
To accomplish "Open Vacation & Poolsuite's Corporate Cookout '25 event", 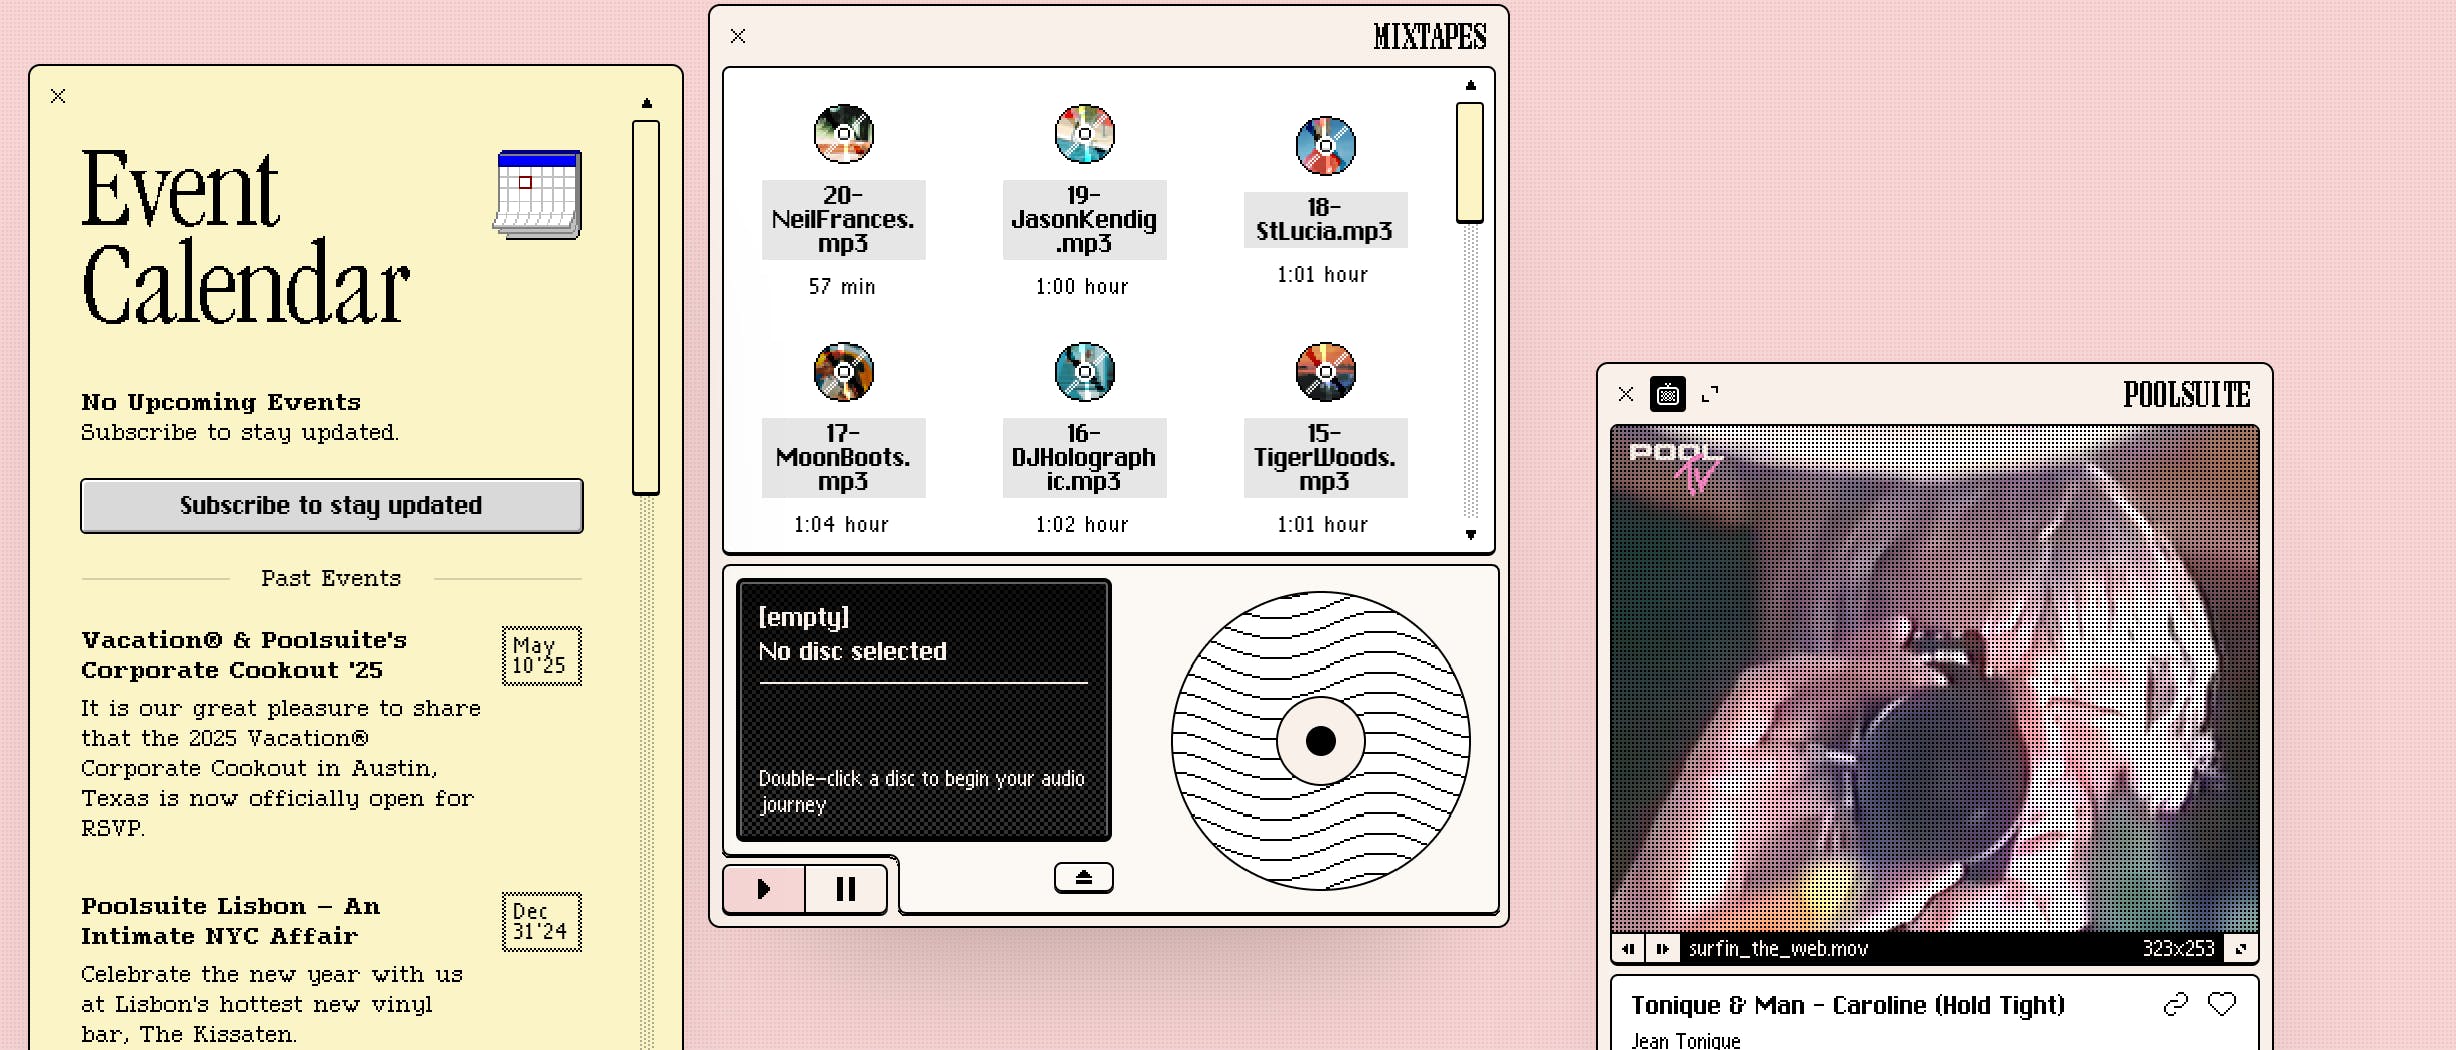I will pyautogui.click(x=245, y=655).
